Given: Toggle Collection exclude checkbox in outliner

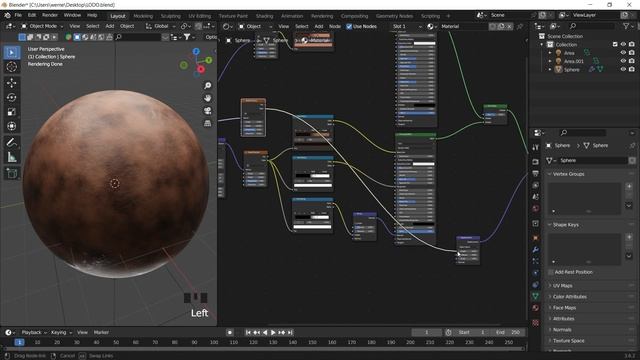Looking at the screenshot, I should point(615,44).
